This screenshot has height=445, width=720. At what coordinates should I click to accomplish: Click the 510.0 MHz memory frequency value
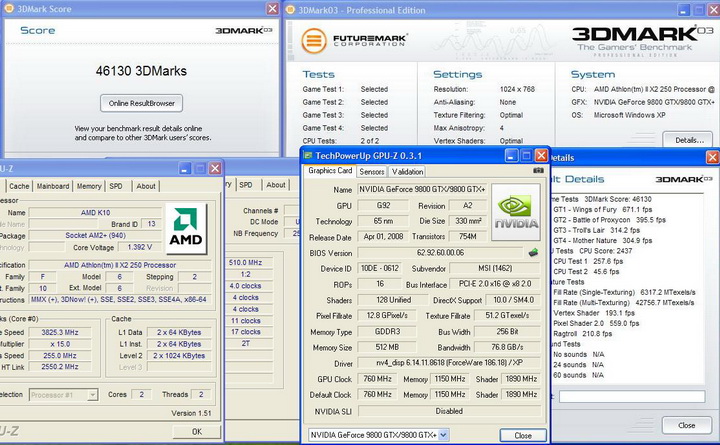tap(245, 263)
